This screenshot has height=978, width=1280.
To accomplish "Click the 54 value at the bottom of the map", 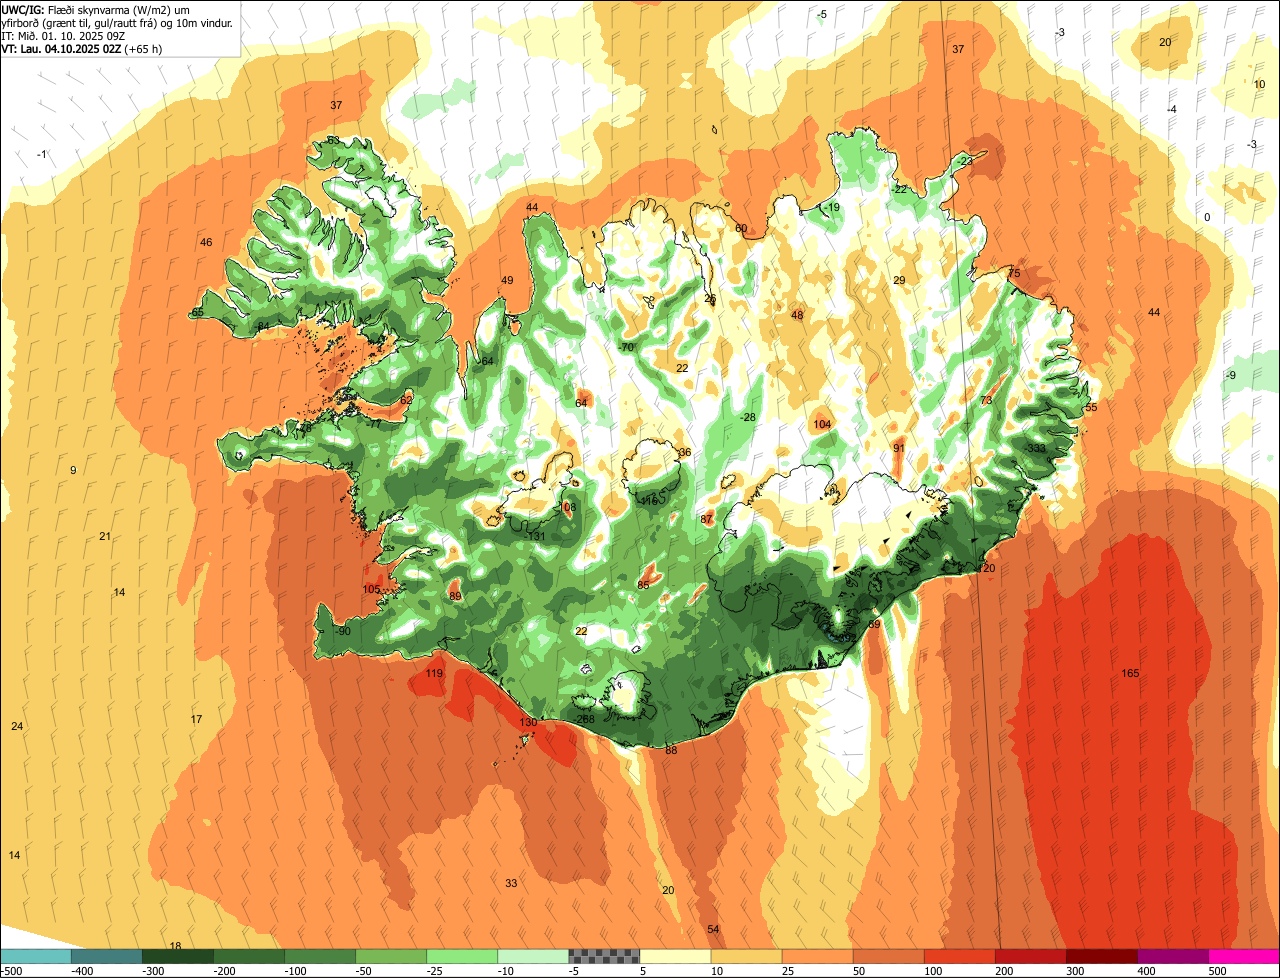I will pyautogui.click(x=713, y=929).
